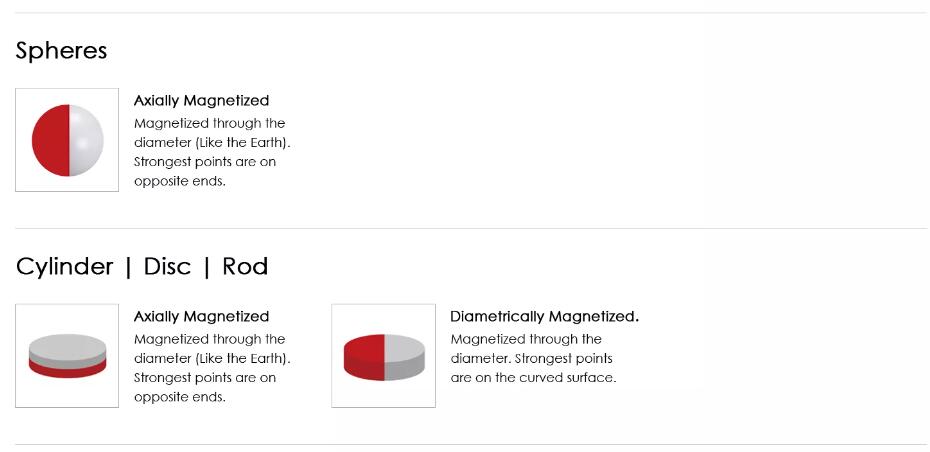Click the axial disc description paragraph
The image size is (930, 452).
(212, 368)
